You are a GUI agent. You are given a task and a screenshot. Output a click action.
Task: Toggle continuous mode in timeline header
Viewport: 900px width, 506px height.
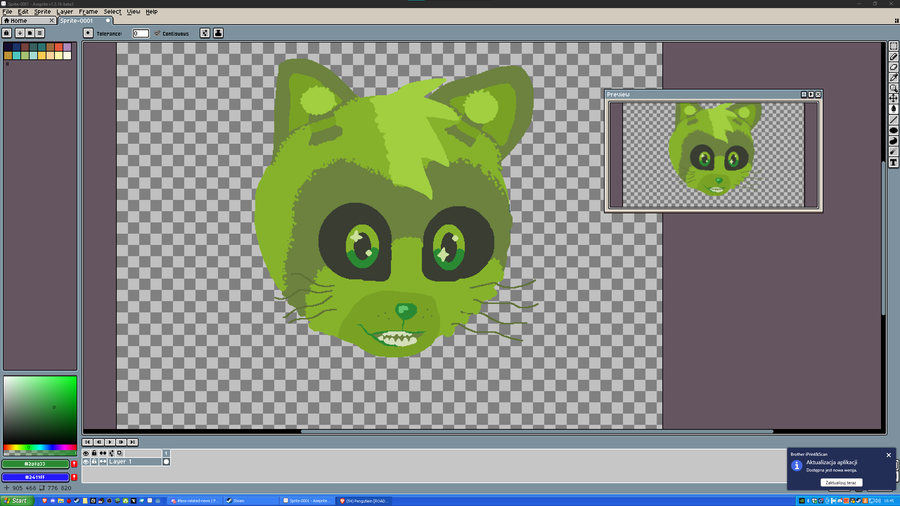click(x=103, y=453)
